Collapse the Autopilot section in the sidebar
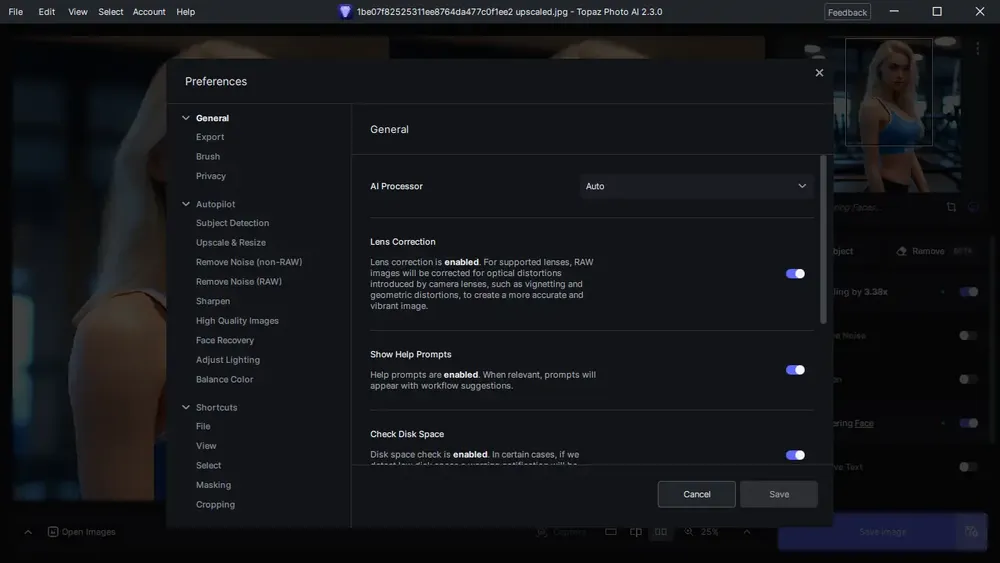 (186, 204)
